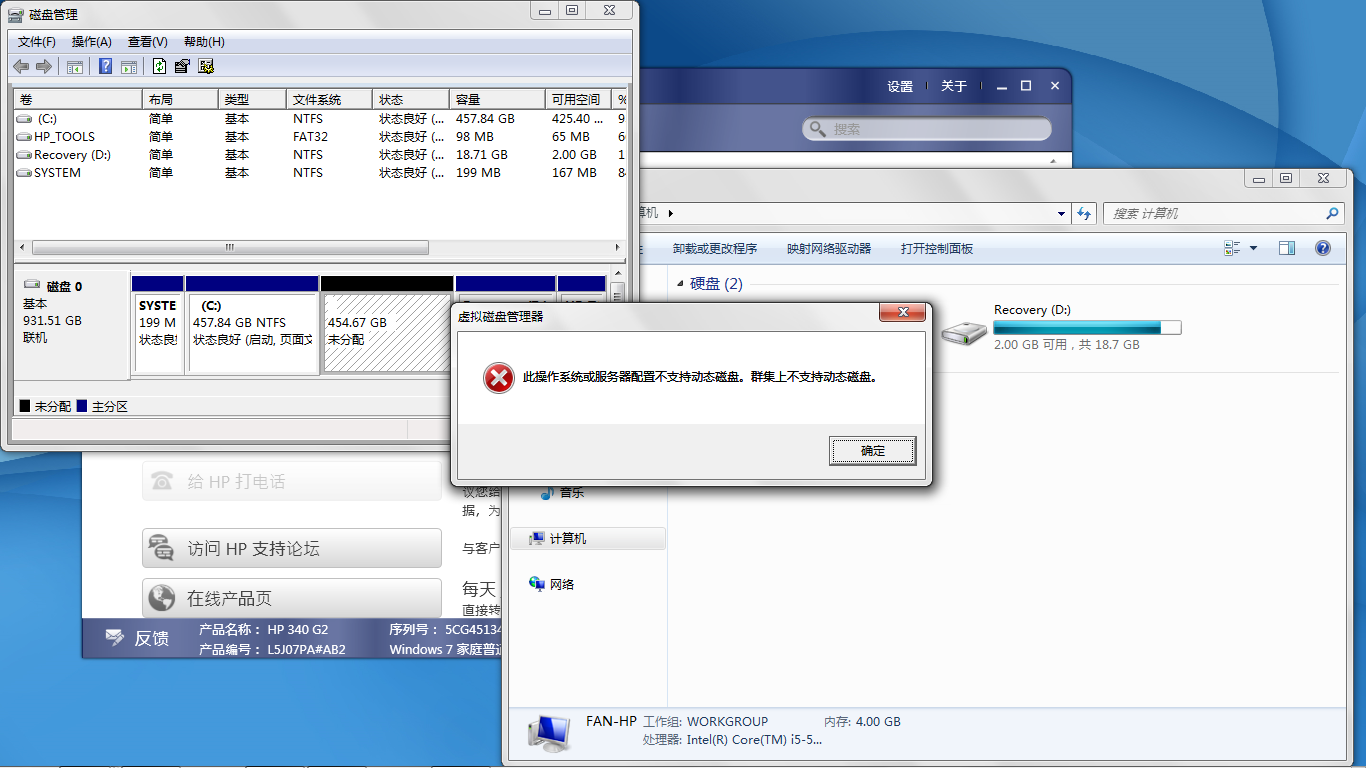The image size is (1366, 768).
Task: Sort by the 容量 column header
Action: pyautogui.click(x=497, y=100)
